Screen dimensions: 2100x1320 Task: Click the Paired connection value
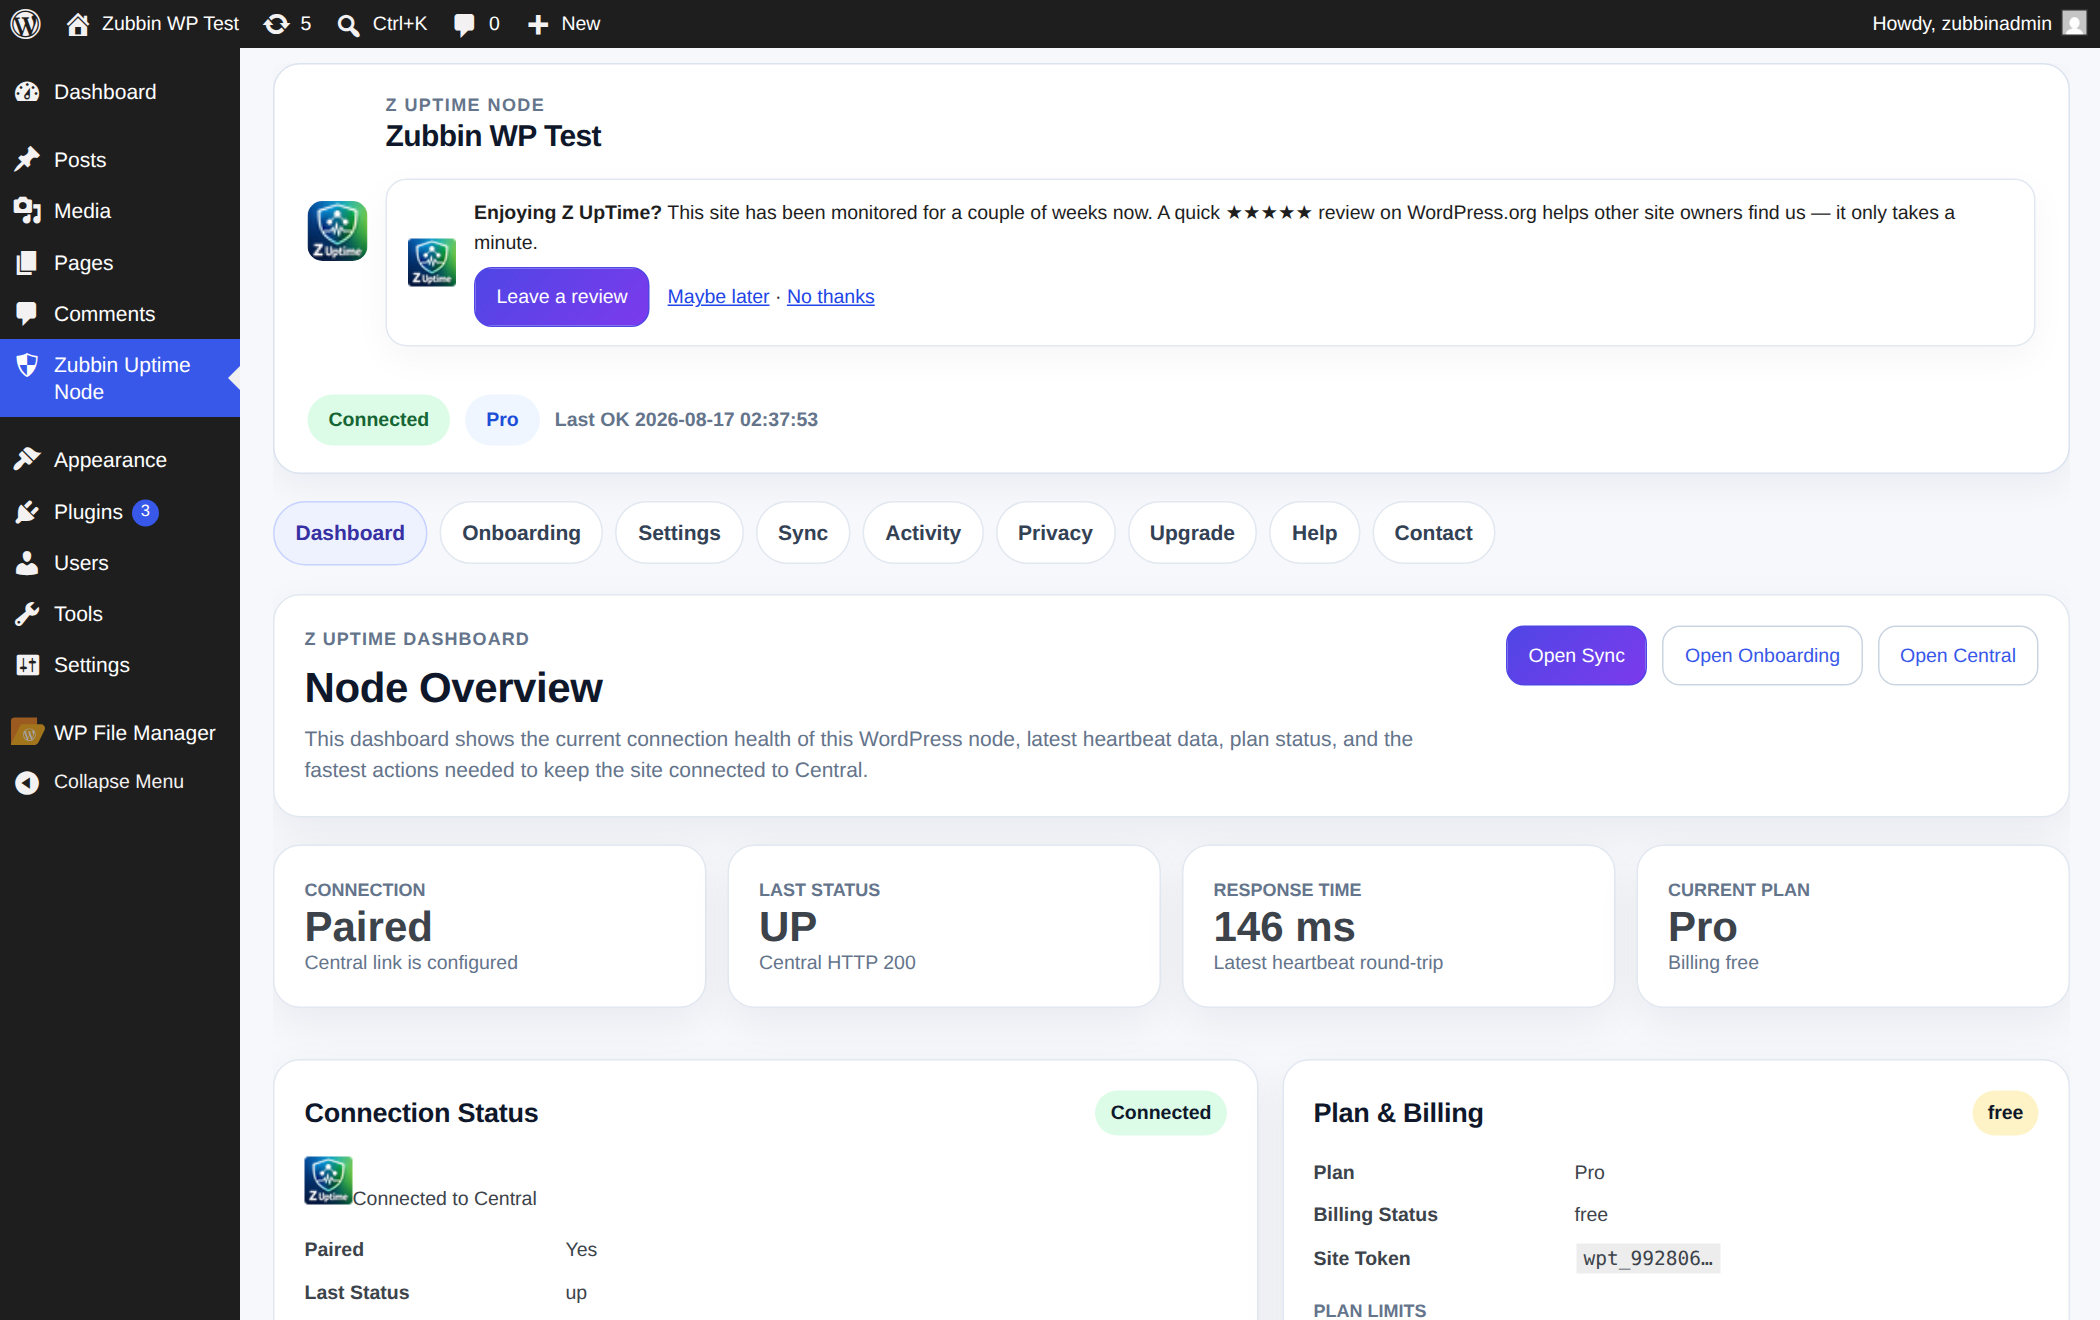click(368, 927)
